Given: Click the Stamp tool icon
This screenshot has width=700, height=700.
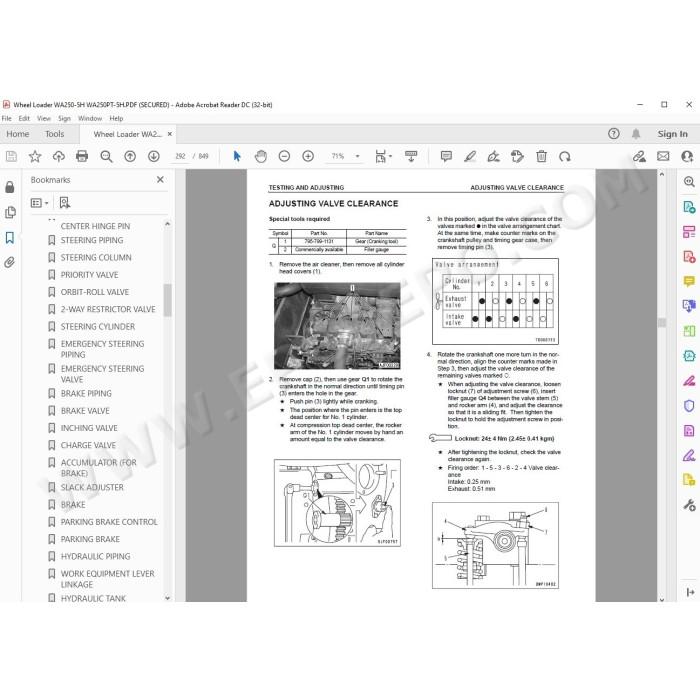Looking at the screenshot, I should coord(517,156).
